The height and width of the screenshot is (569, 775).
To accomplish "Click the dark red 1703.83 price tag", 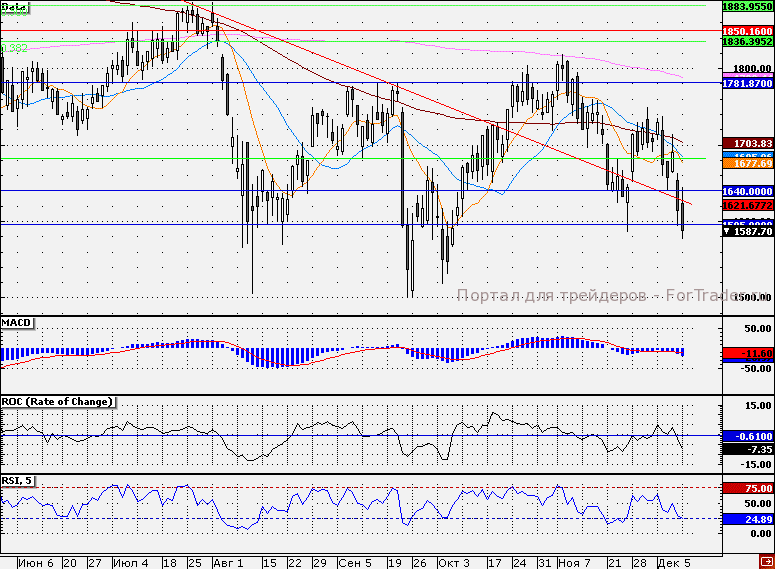I will [x=747, y=143].
